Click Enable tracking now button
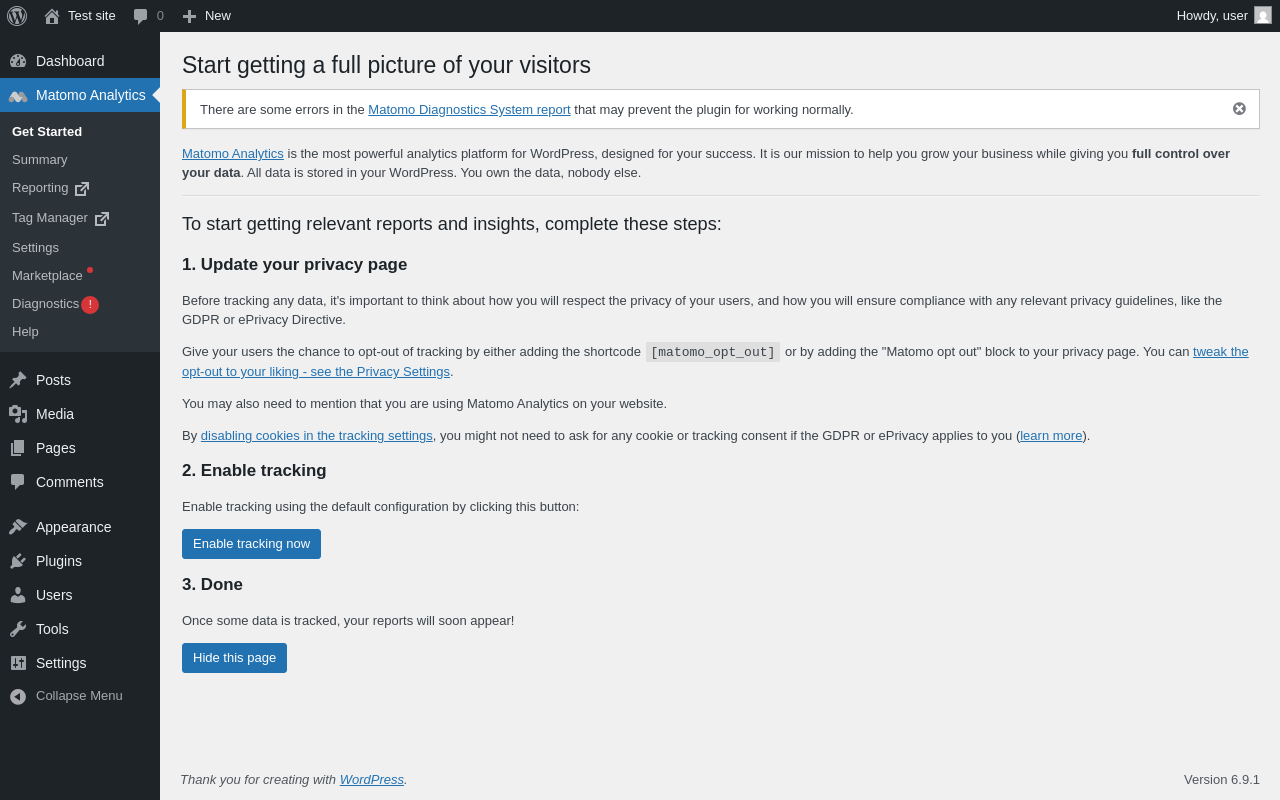 [251, 544]
